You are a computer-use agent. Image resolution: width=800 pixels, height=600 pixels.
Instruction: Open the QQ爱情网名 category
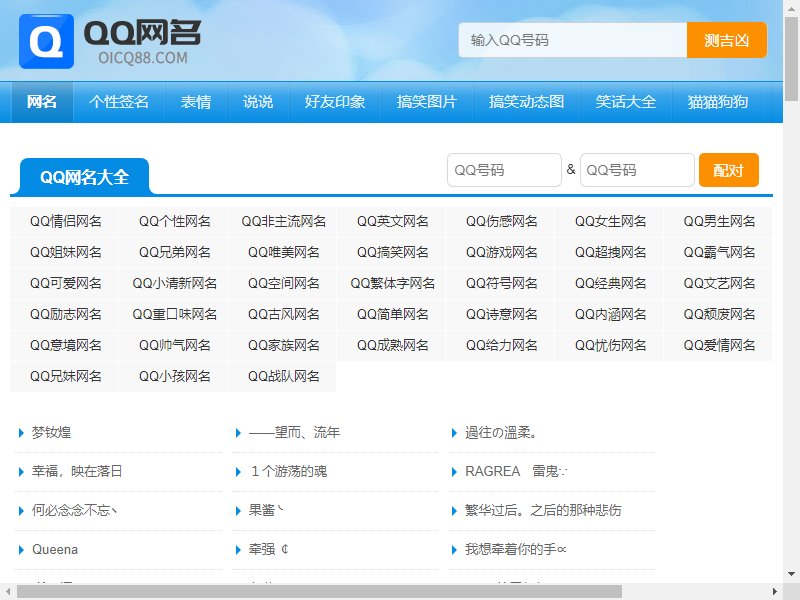(719, 345)
